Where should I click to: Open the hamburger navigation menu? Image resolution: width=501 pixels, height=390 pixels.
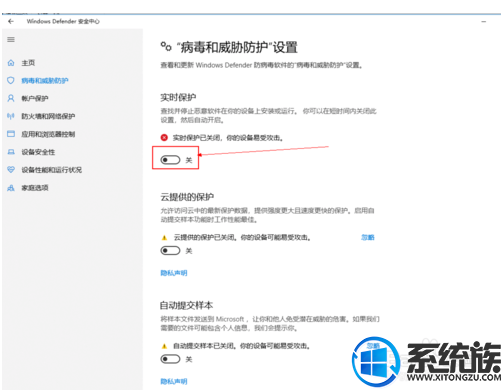11,39
